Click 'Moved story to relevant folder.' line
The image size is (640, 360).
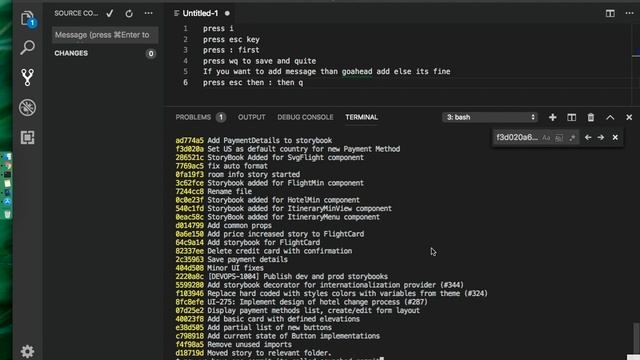[x=269, y=353]
